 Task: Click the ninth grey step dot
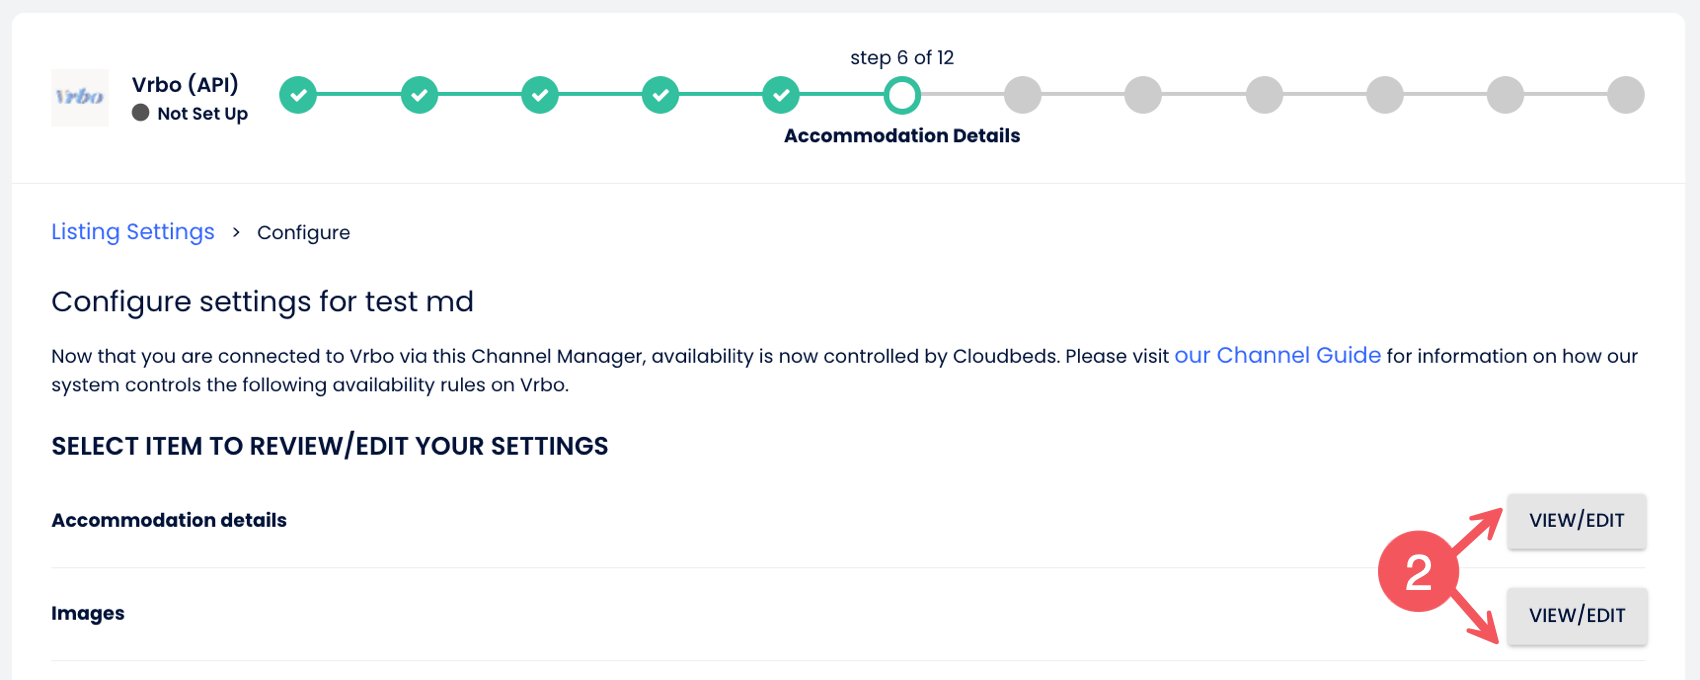click(1264, 95)
